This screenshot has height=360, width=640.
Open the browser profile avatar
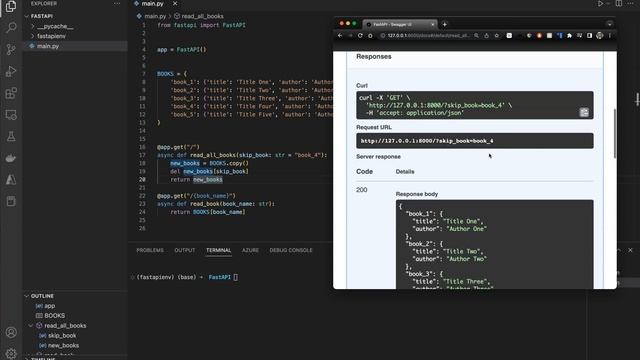[600, 36]
